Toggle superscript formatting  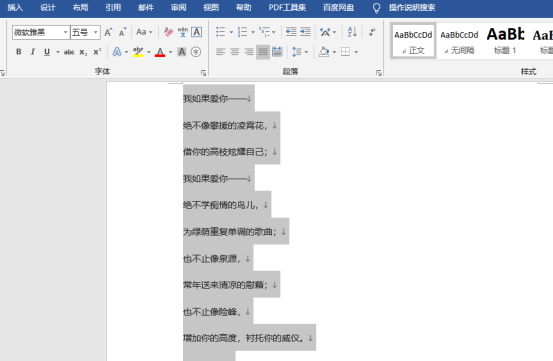[97, 52]
